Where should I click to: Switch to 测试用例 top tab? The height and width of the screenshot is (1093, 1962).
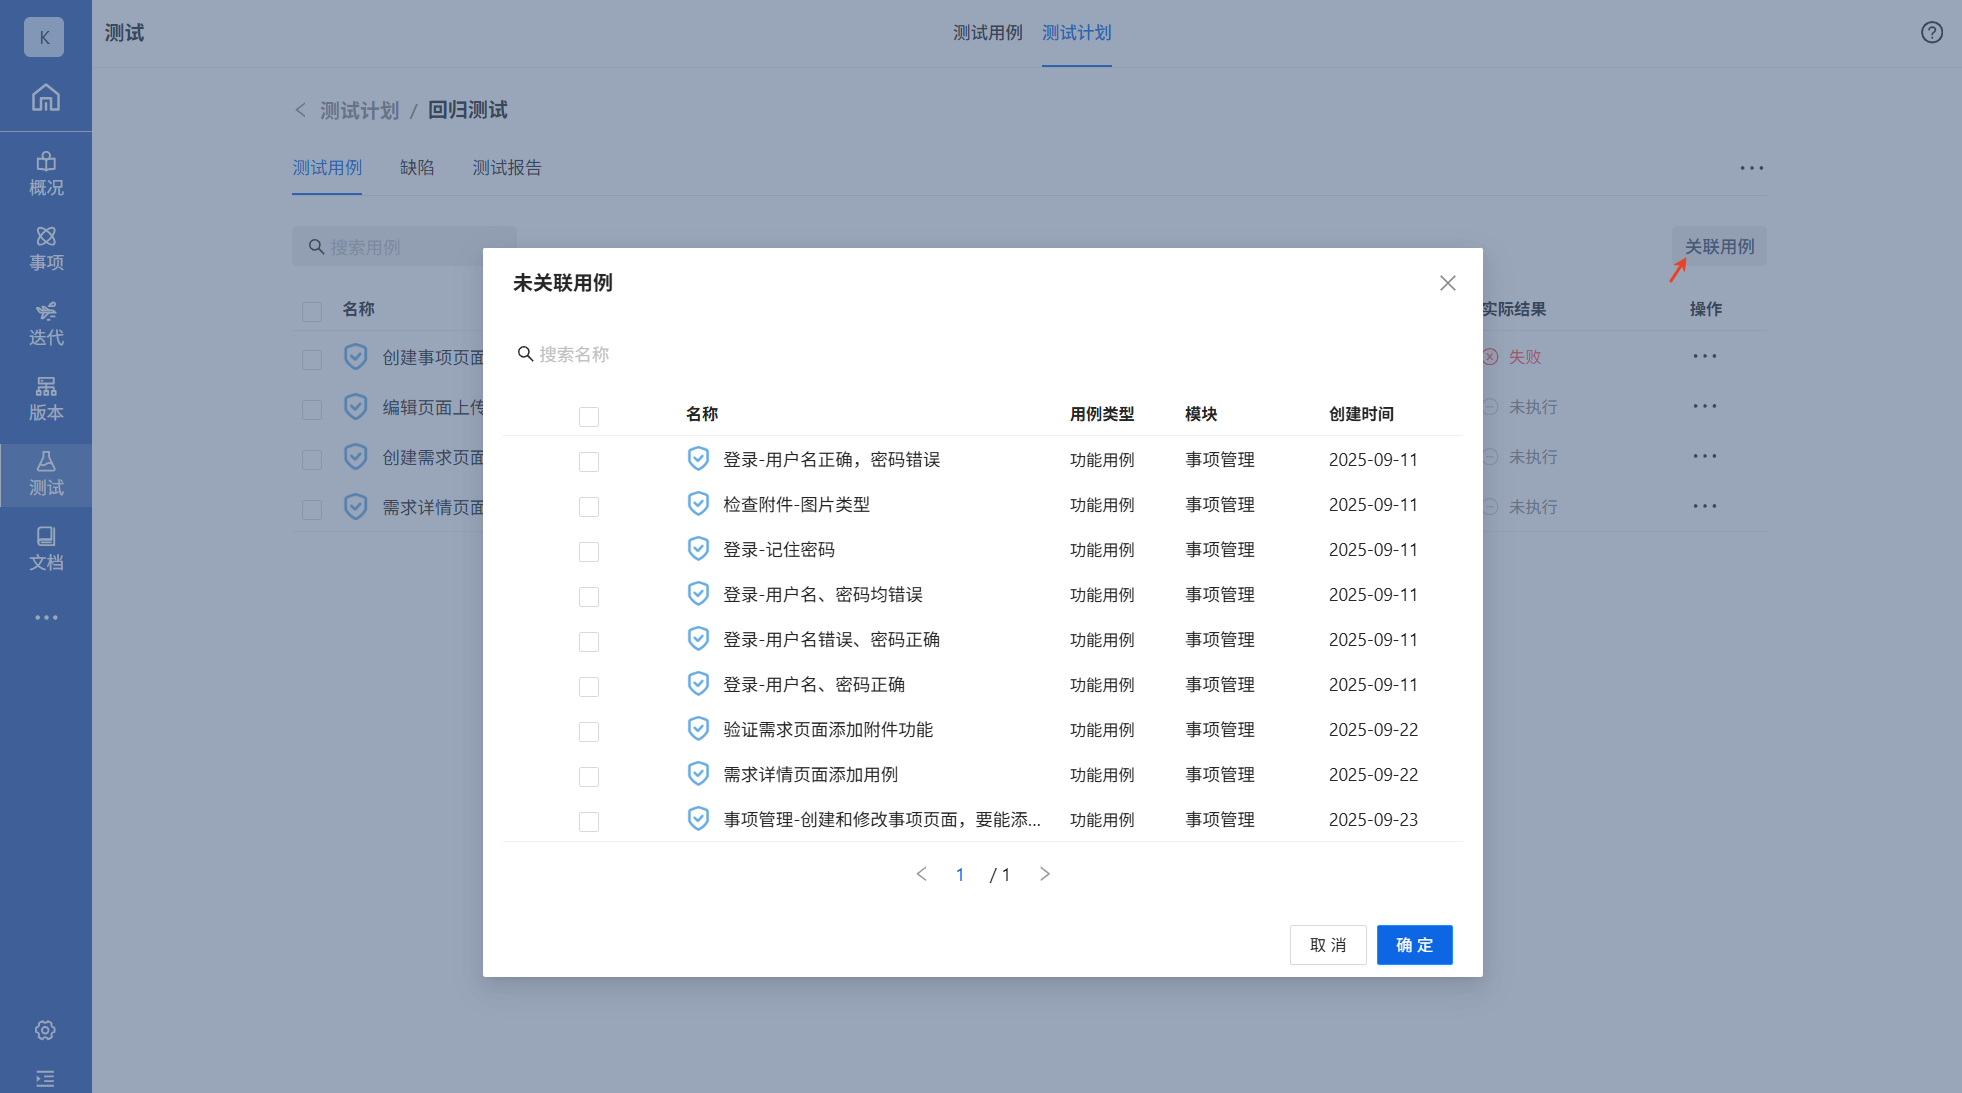(987, 33)
